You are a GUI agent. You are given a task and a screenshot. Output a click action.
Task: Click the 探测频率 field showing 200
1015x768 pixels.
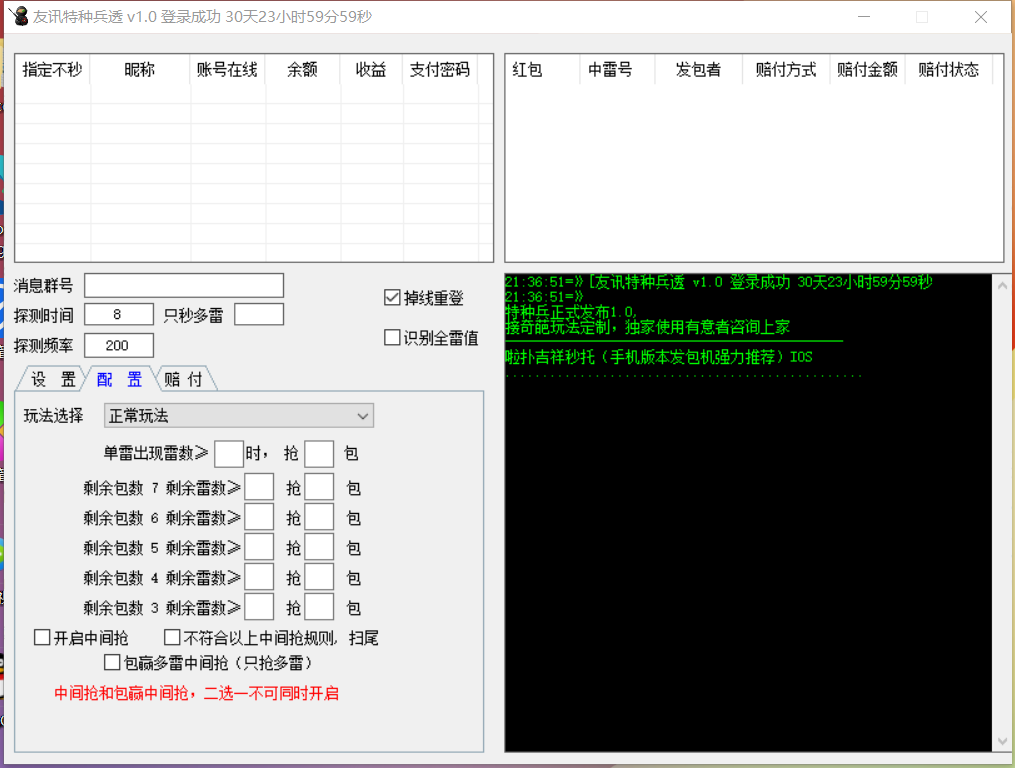pyautogui.click(x=119, y=345)
